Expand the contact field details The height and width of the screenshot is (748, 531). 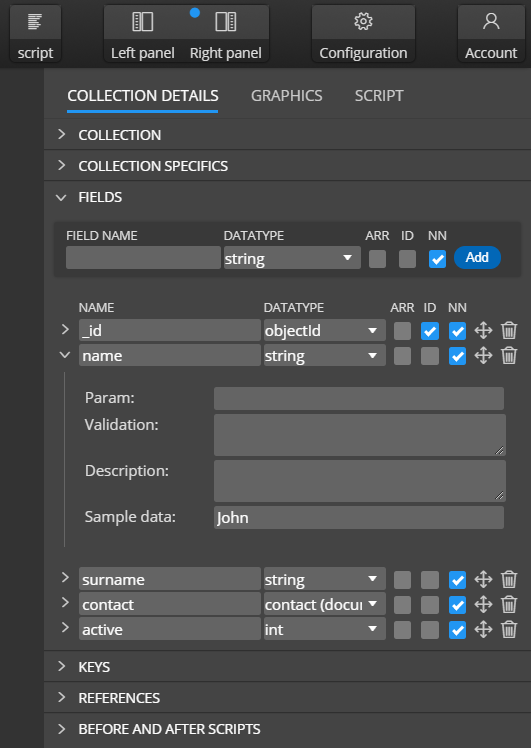(x=65, y=602)
